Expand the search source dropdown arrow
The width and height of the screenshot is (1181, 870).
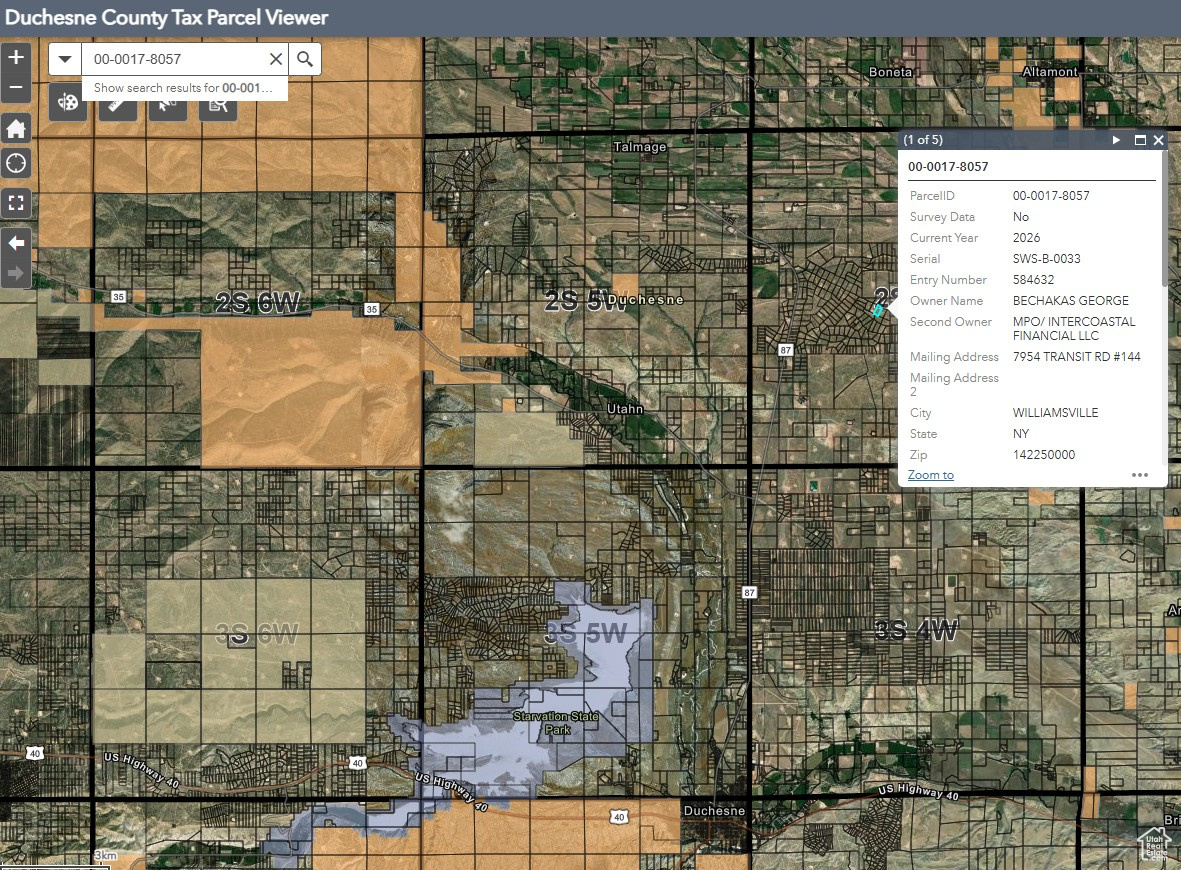coord(65,59)
